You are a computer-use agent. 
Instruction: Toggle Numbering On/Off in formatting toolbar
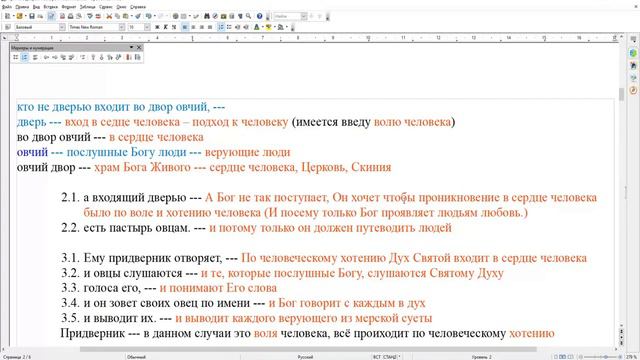(221, 27)
